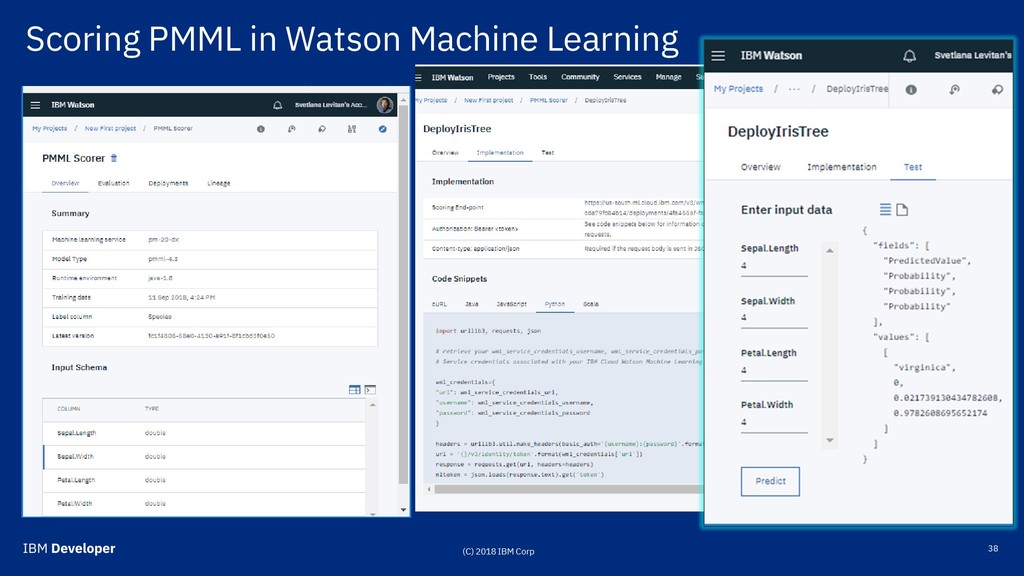Select JavaScript code snippet tab
Viewport: 1024px width, 576px height.
[x=511, y=304]
